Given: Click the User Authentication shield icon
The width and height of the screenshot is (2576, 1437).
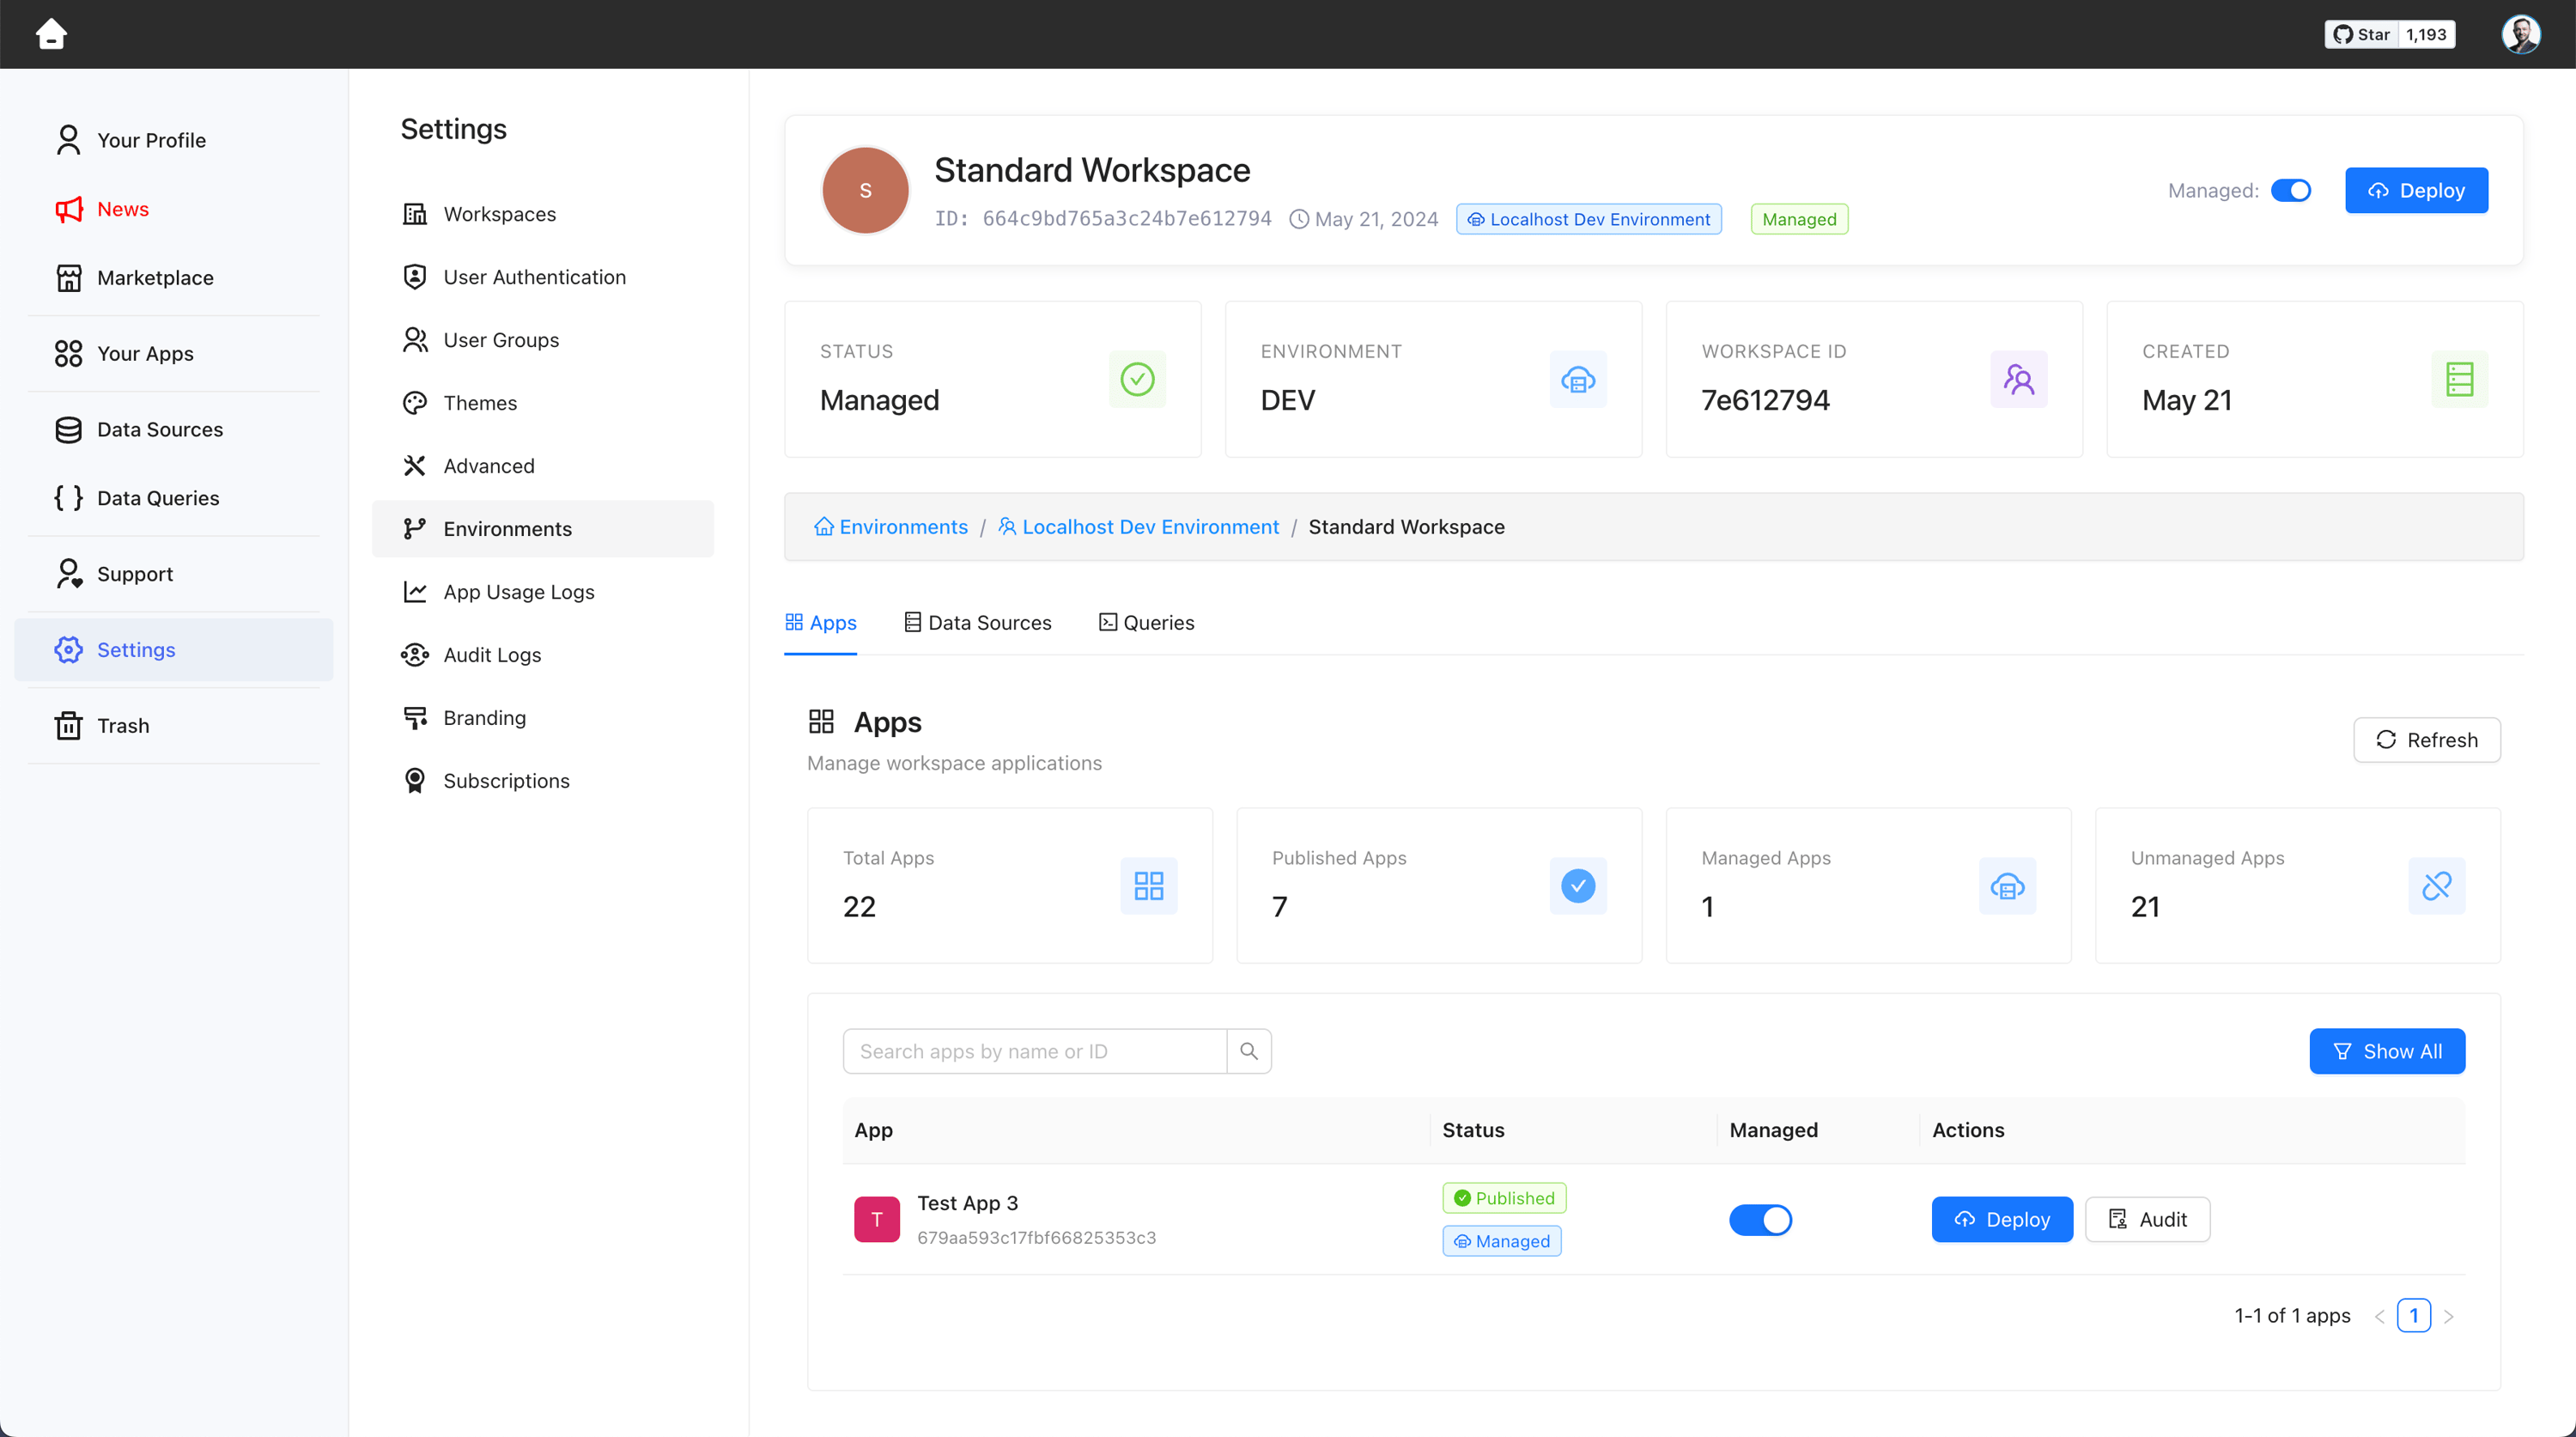Looking at the screenshot, I should pos(414,277).
